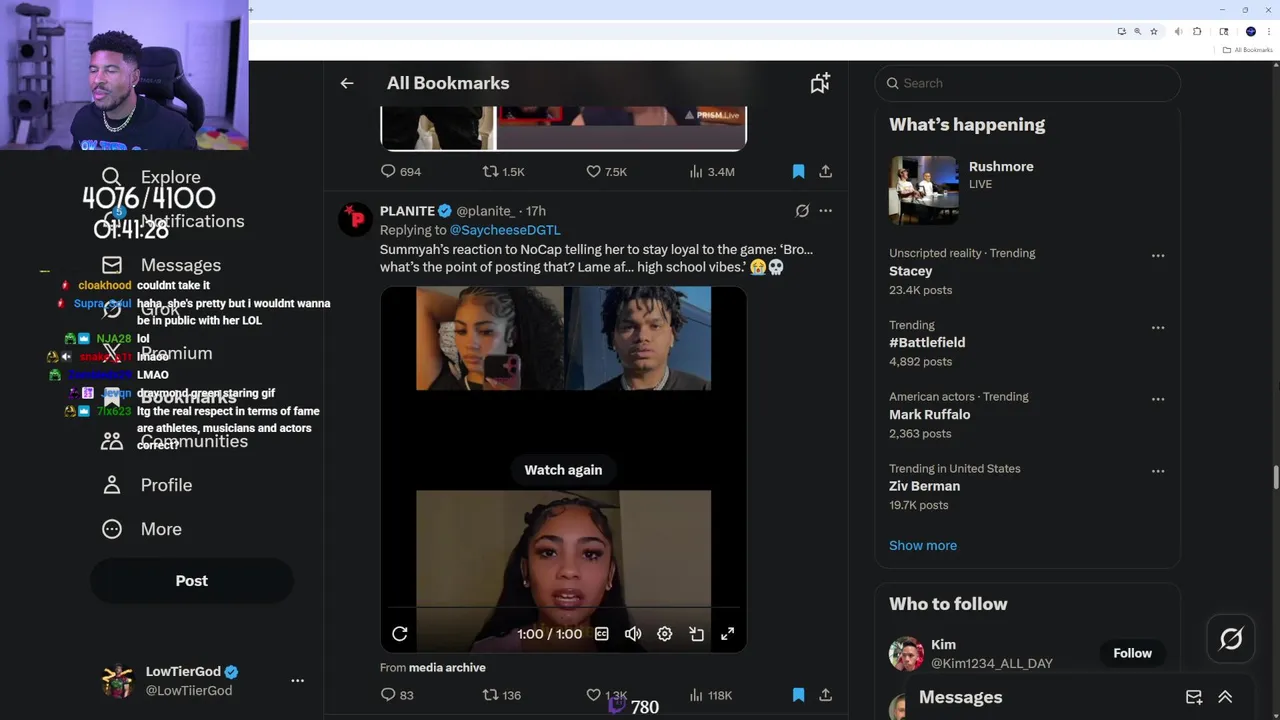
Task: Open the add bookmark folder icon
Action: point(820,83)
